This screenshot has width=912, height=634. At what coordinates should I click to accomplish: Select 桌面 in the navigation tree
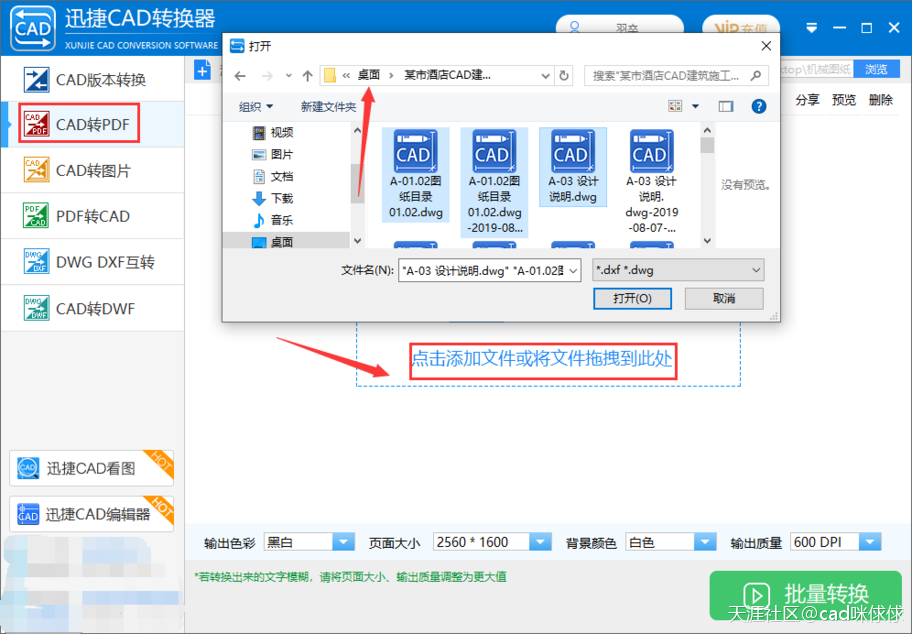click(x=272, y=242)
